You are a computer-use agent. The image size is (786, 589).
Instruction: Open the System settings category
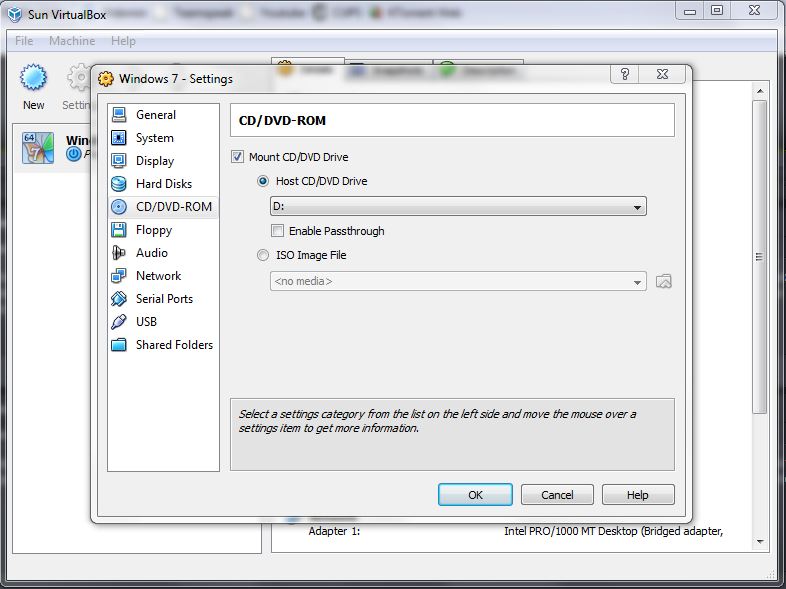tap(163, 138)
